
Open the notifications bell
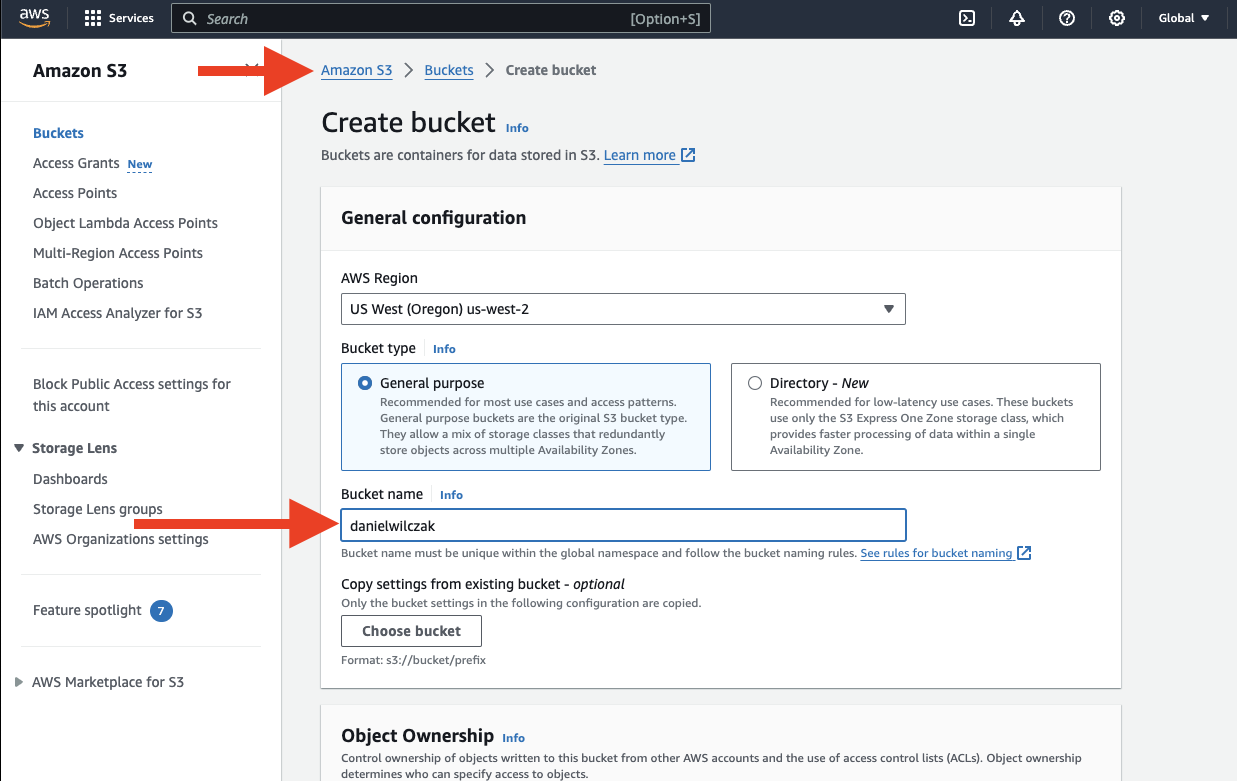pos(1017,18)
